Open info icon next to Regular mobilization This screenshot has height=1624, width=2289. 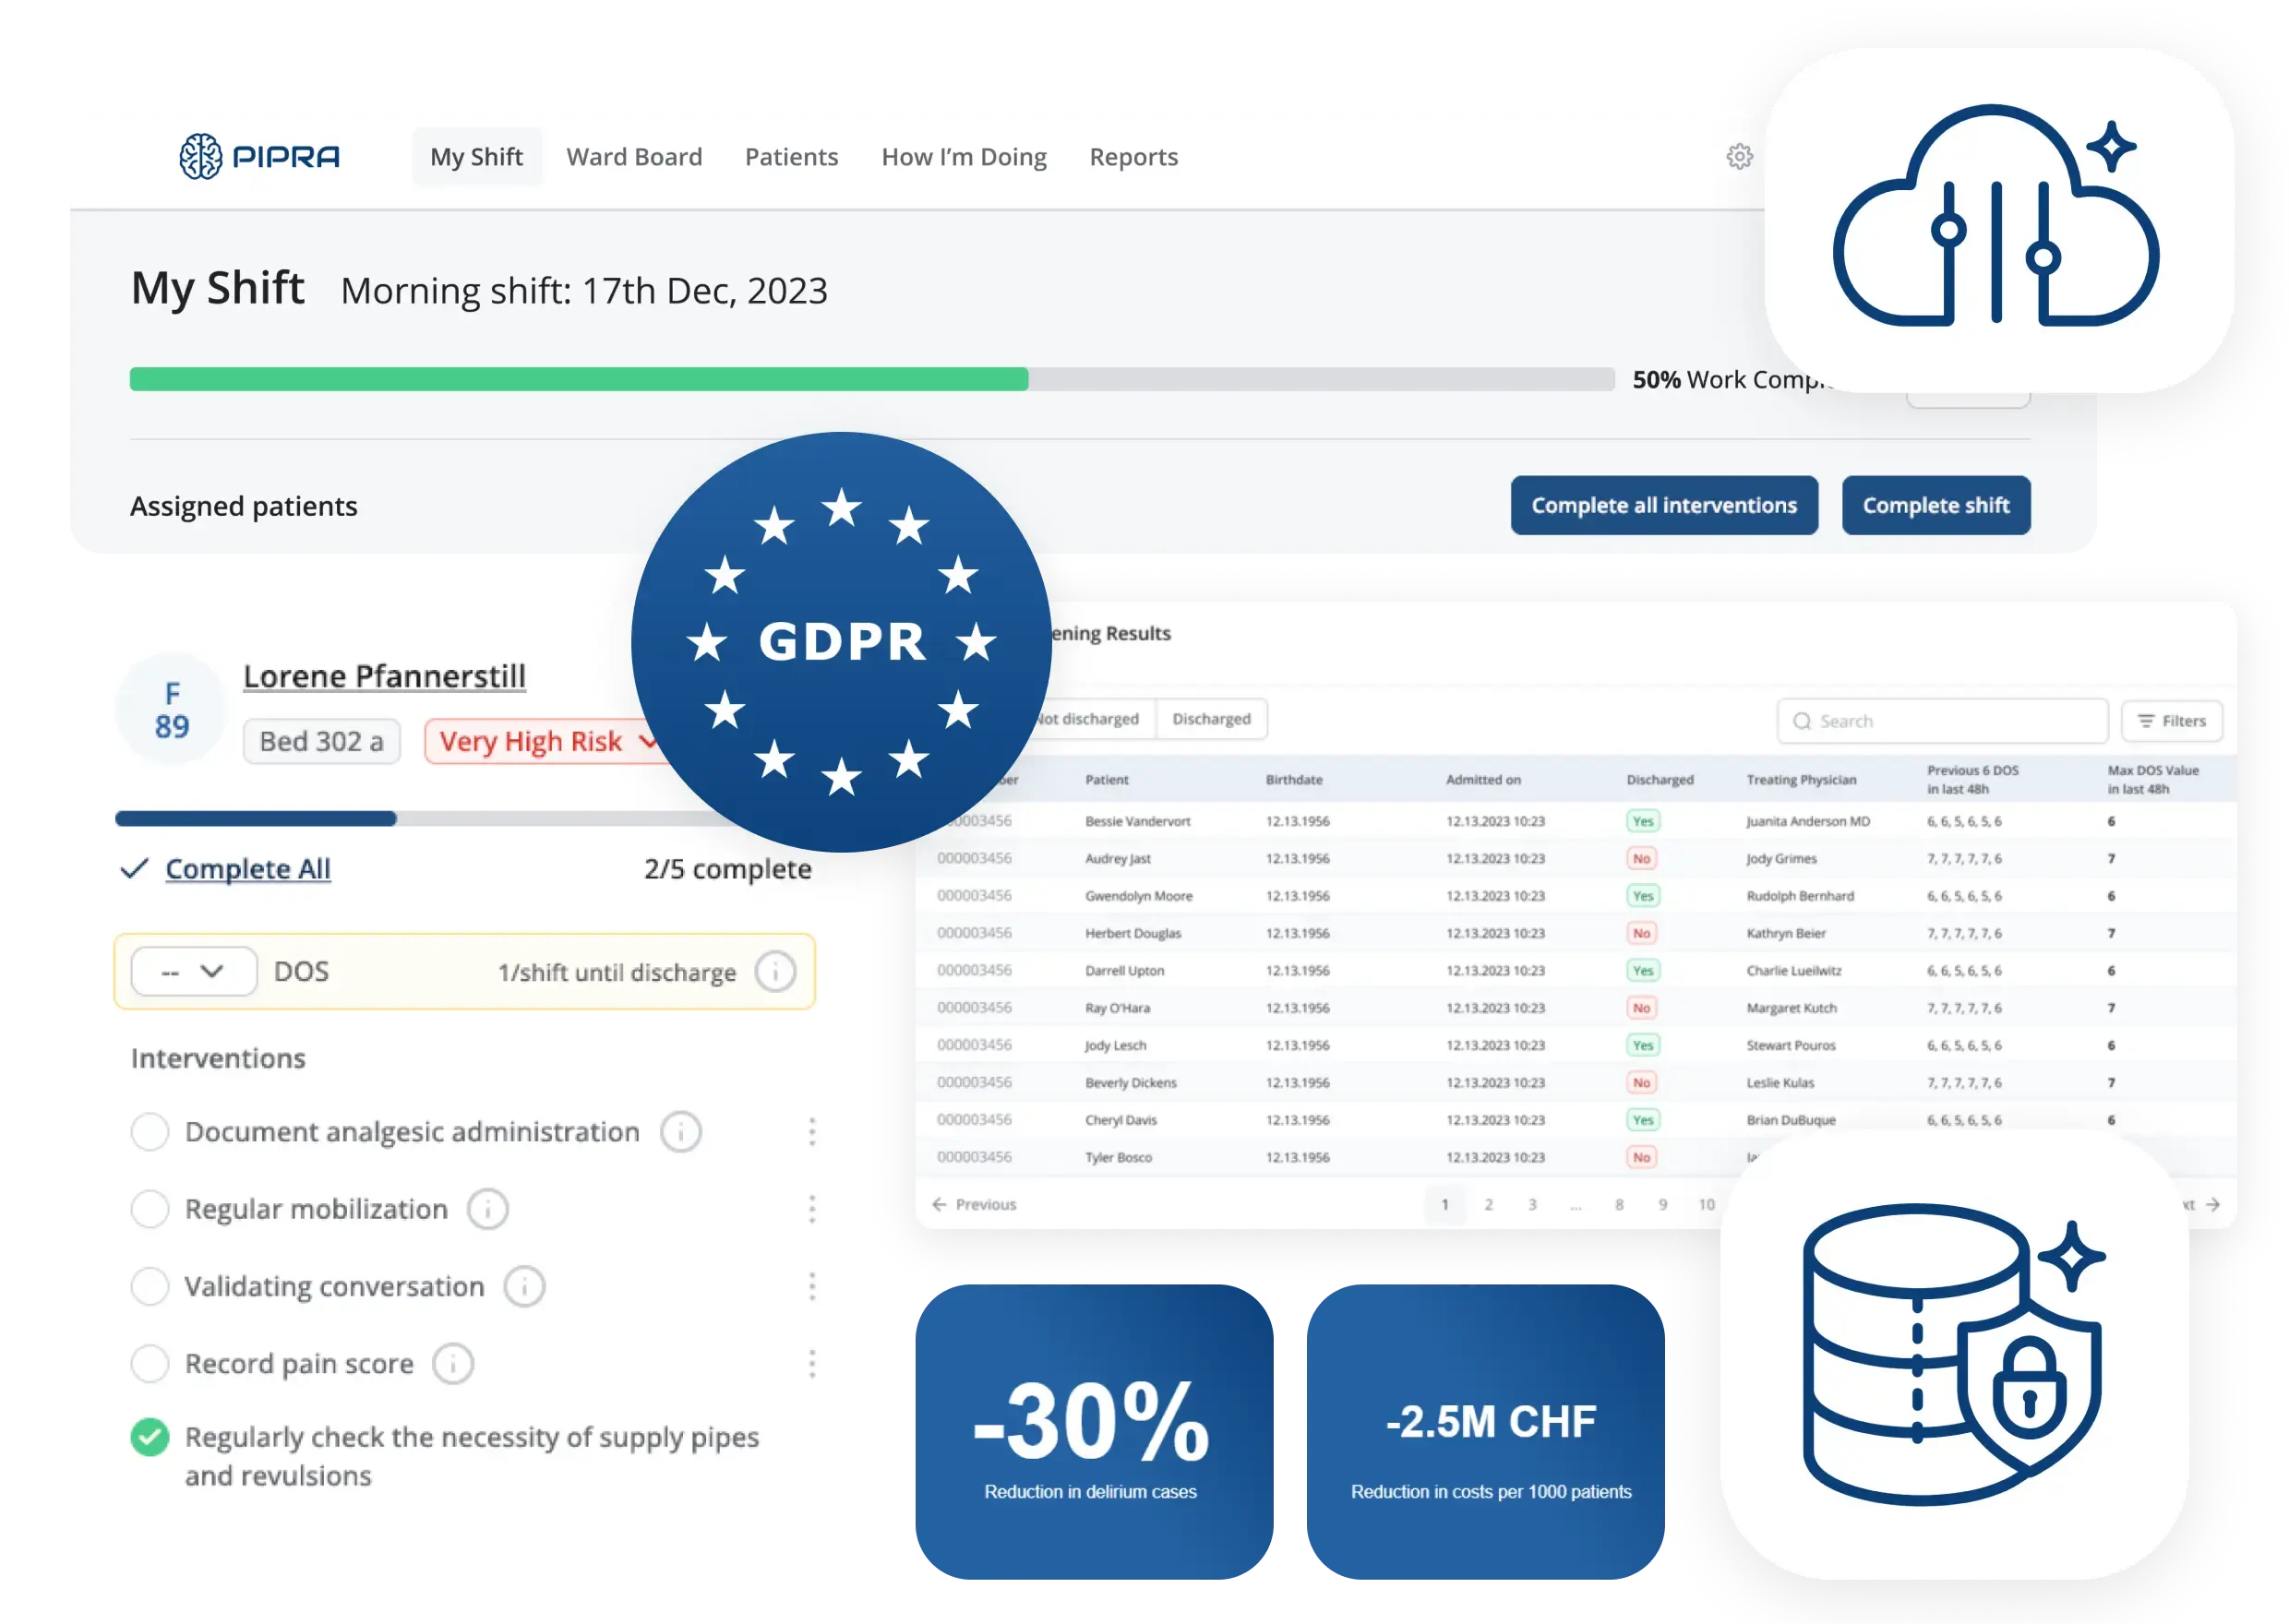click(488, 1209)
